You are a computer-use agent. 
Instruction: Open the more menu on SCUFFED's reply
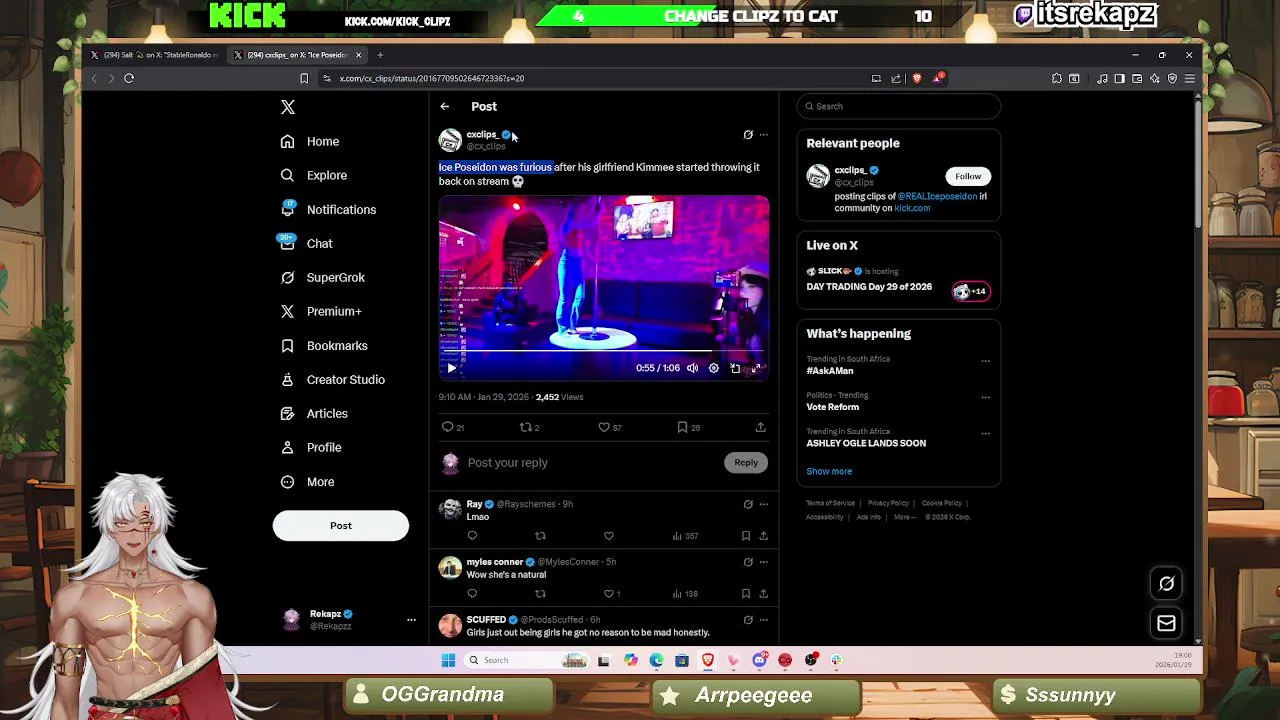point(764,620)
